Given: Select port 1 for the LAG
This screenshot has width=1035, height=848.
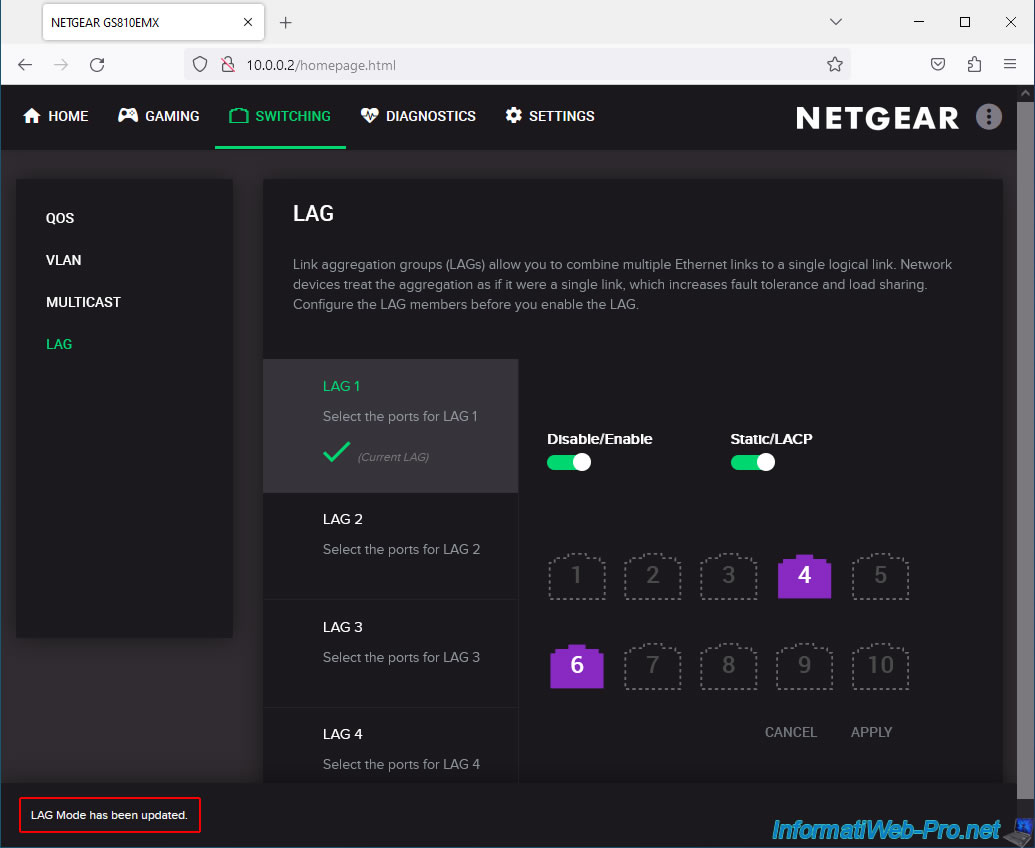Looking at the screenshot, I should tap(577, 576).
